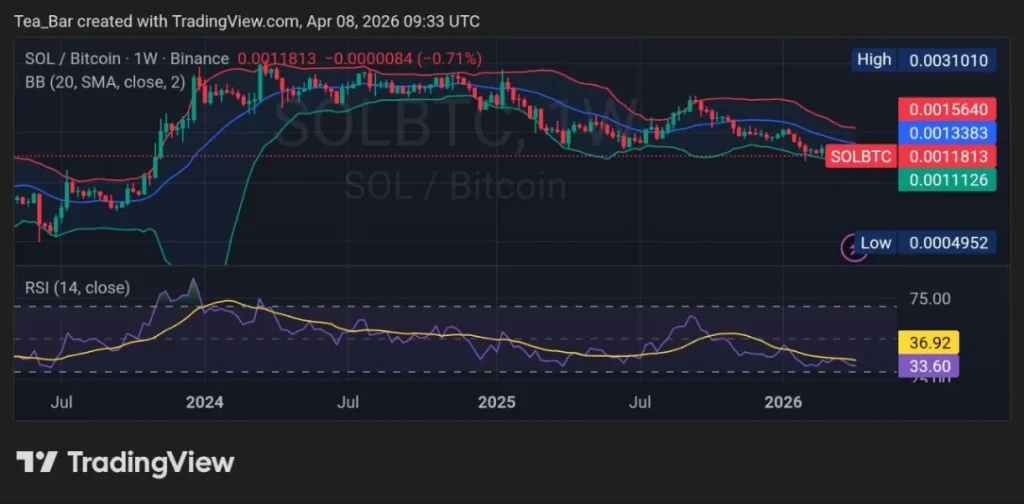Click the 2025 marker on time axis

coord(495,403)
